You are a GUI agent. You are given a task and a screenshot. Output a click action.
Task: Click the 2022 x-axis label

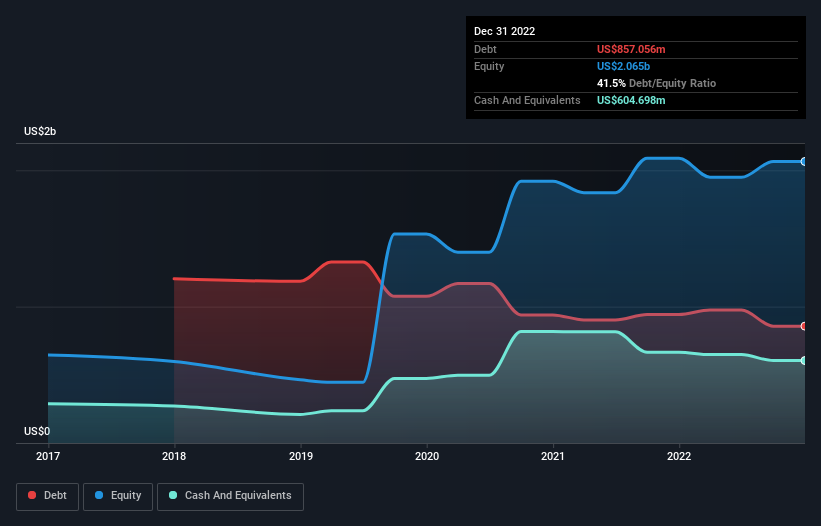[679, 456]
